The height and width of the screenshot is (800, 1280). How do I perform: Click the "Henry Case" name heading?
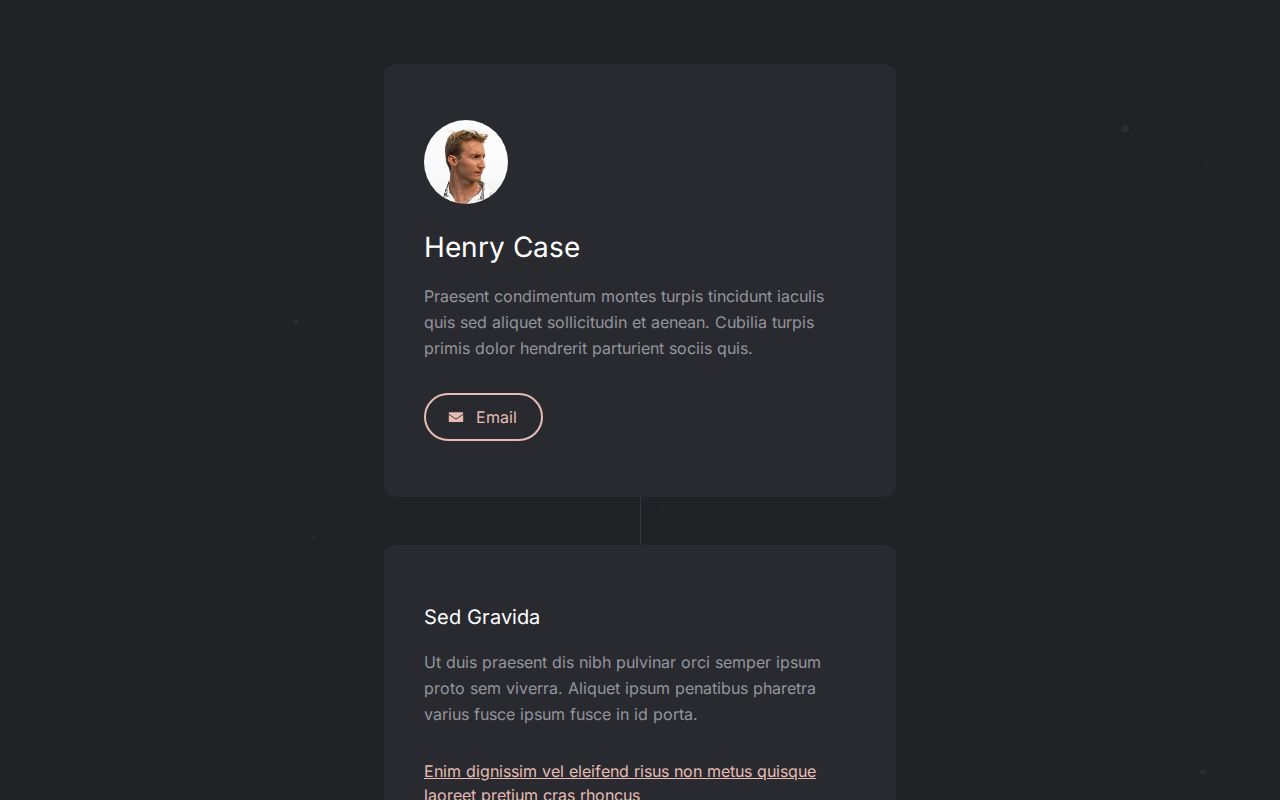(x=502, y=247)
